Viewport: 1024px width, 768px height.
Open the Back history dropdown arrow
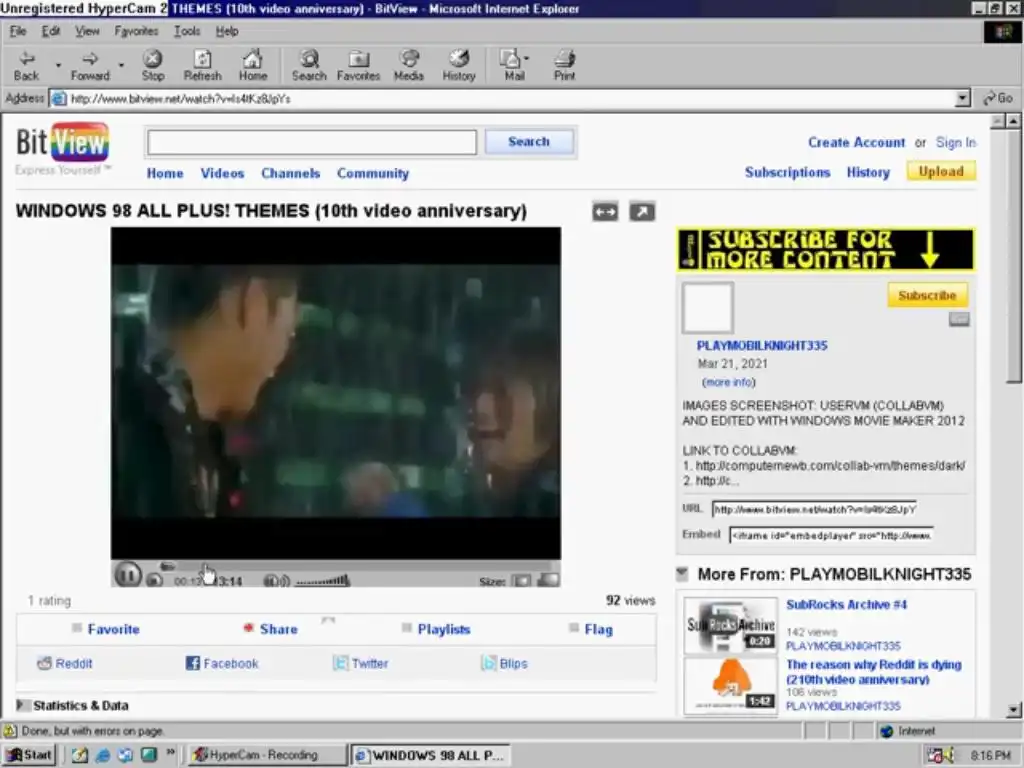57,65
